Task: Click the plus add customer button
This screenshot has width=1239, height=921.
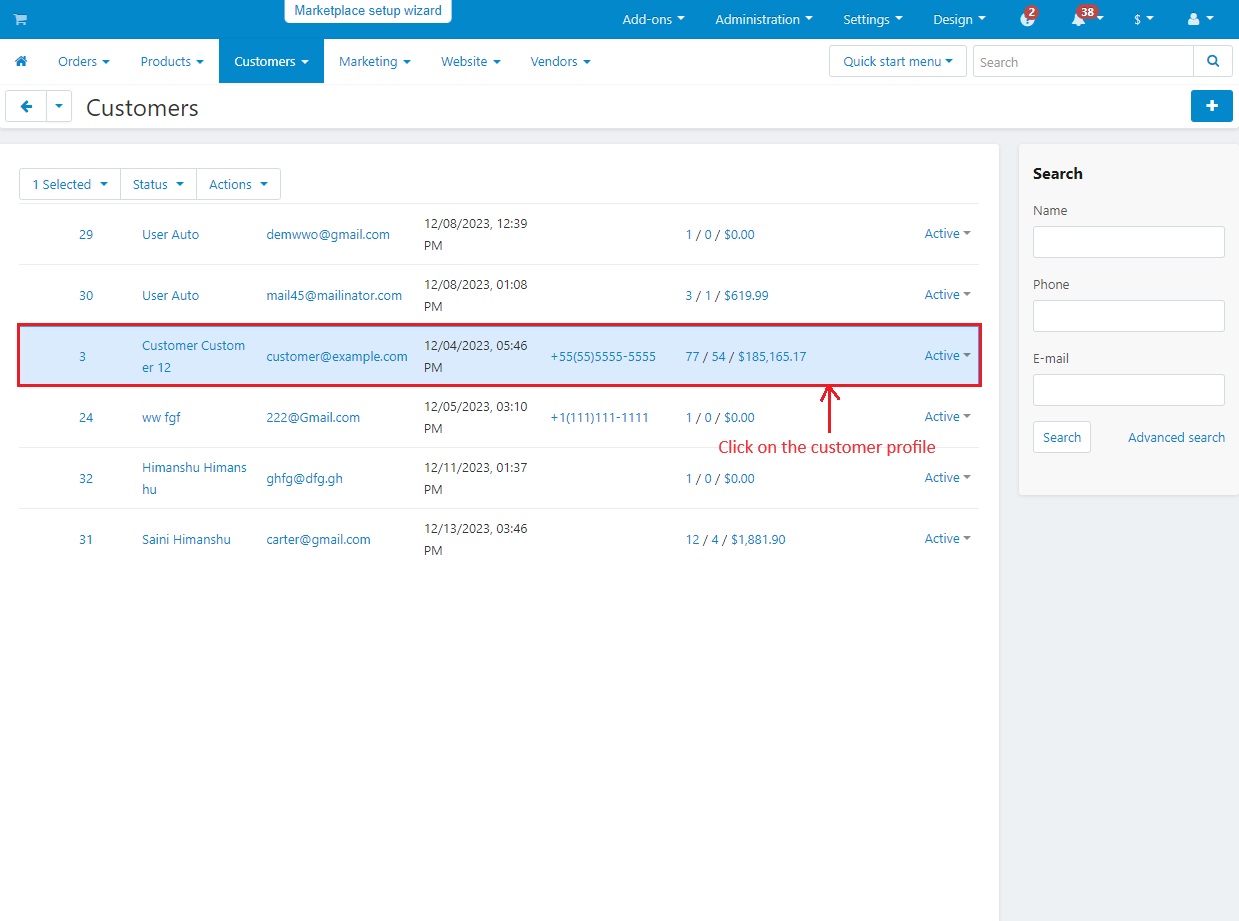Action: coord(1211,106)
